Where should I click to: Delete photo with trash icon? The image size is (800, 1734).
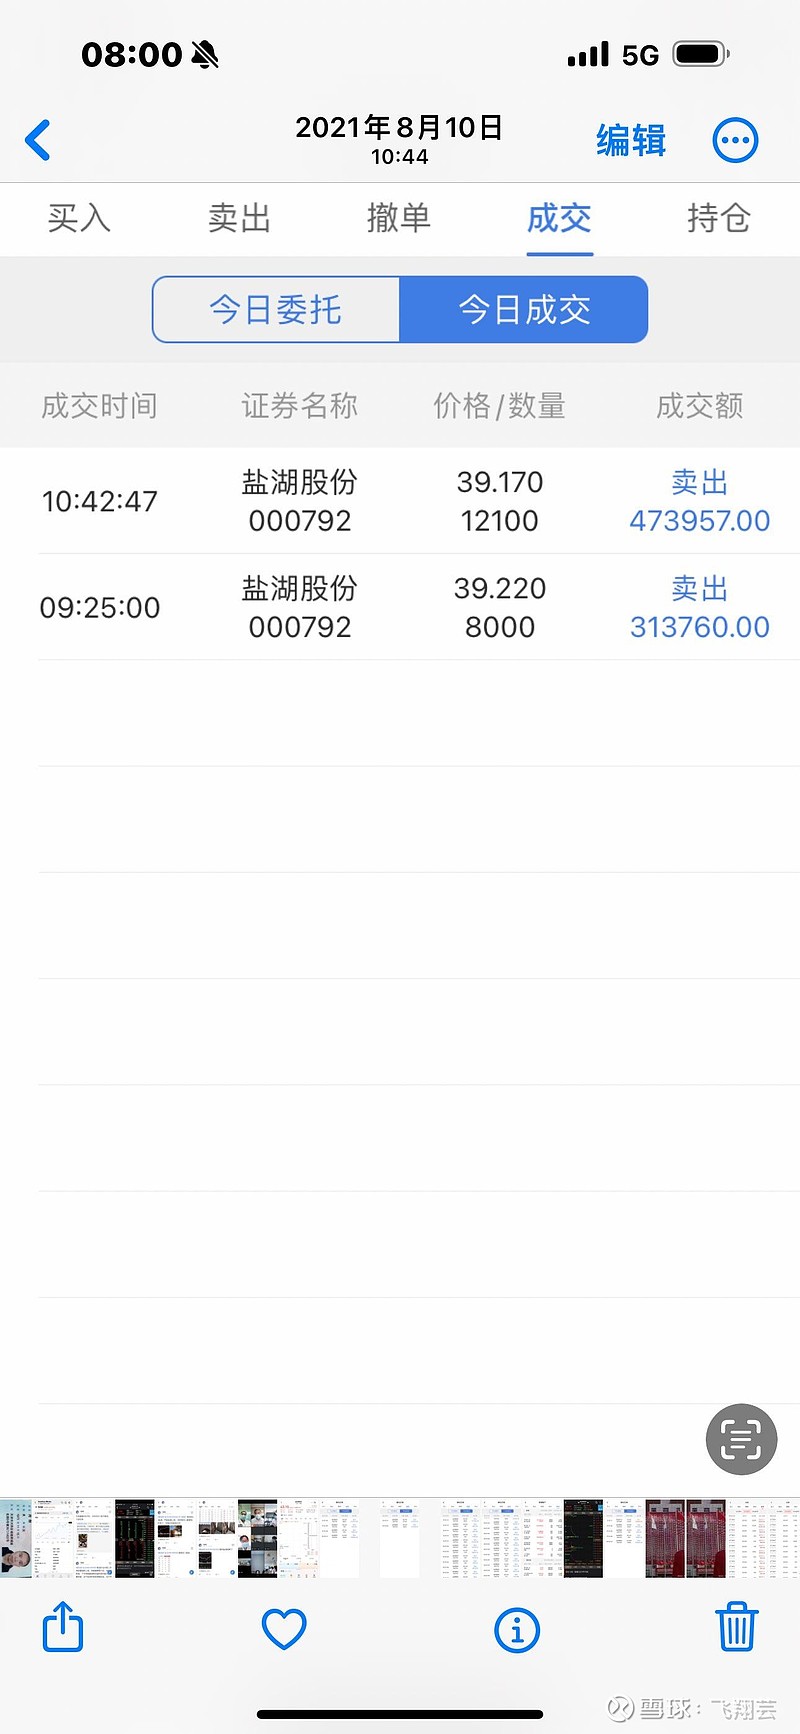(x=737, y=1627)
